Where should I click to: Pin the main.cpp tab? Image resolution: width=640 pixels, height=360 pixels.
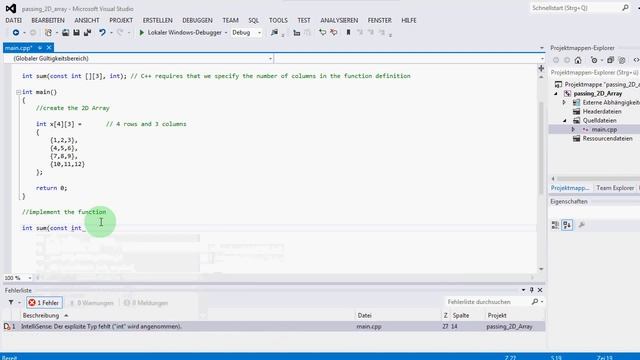tap(40, 48)
